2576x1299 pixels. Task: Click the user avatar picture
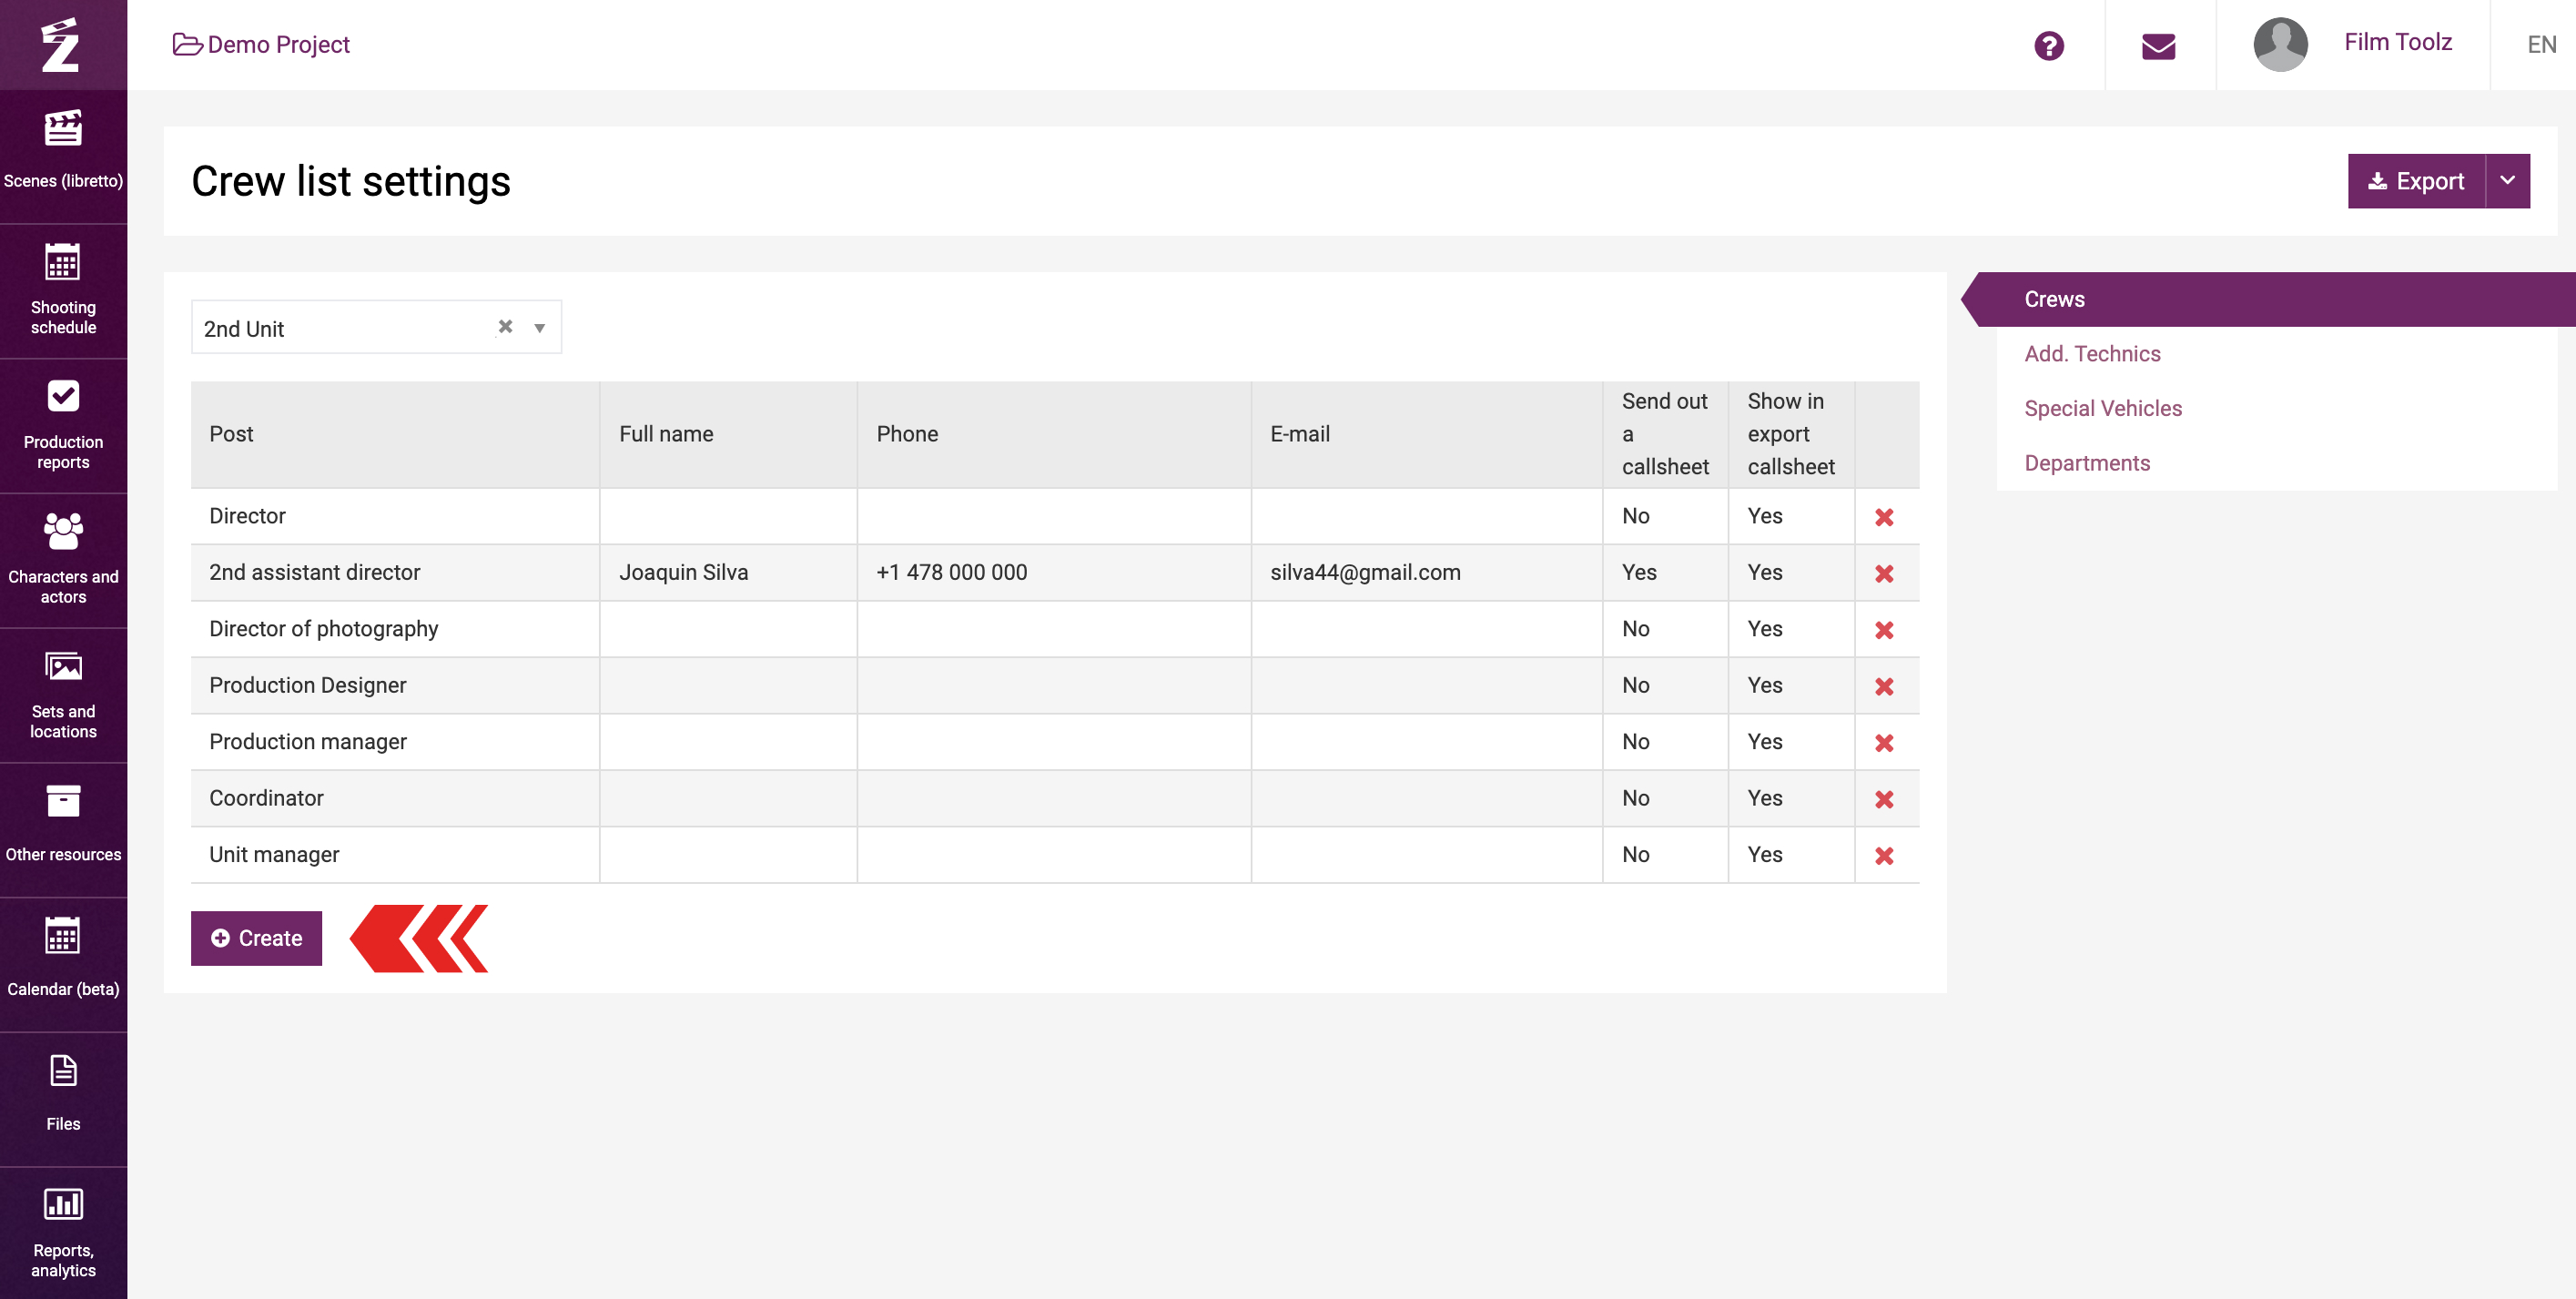[x=2281, y=44]
